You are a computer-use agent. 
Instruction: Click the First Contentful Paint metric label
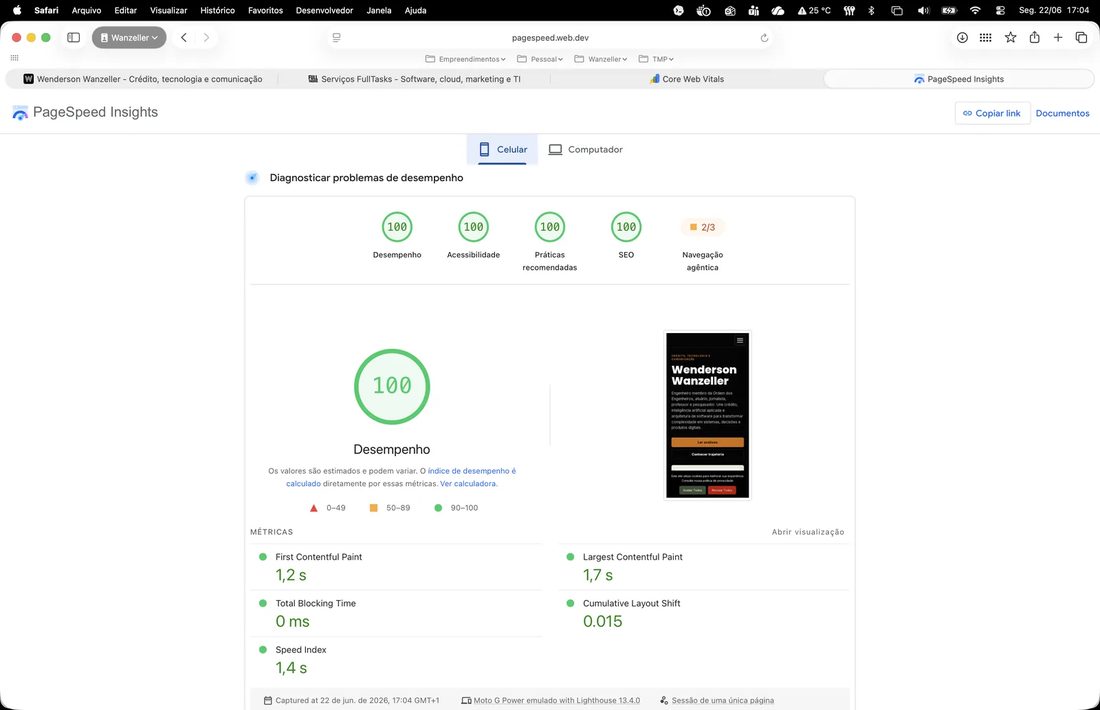point(318,557)
